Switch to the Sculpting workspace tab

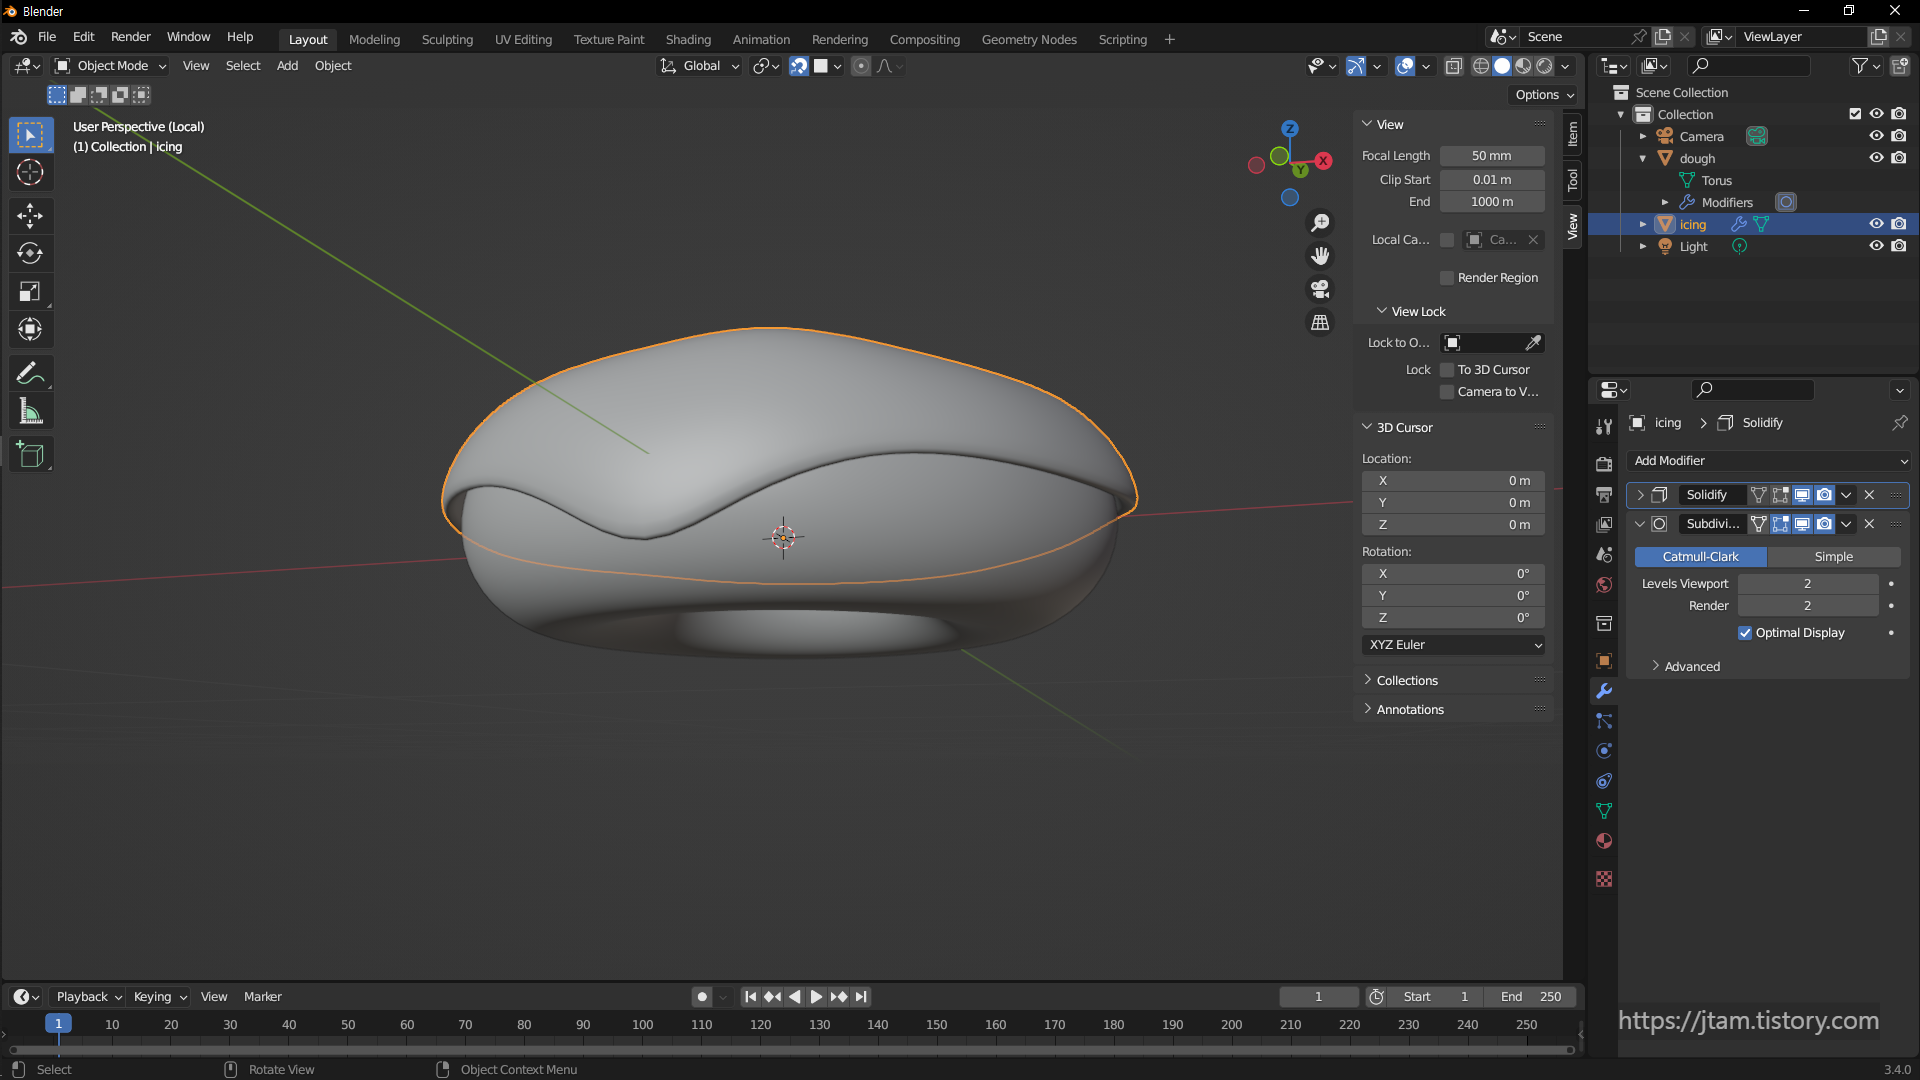pos(447,40)
